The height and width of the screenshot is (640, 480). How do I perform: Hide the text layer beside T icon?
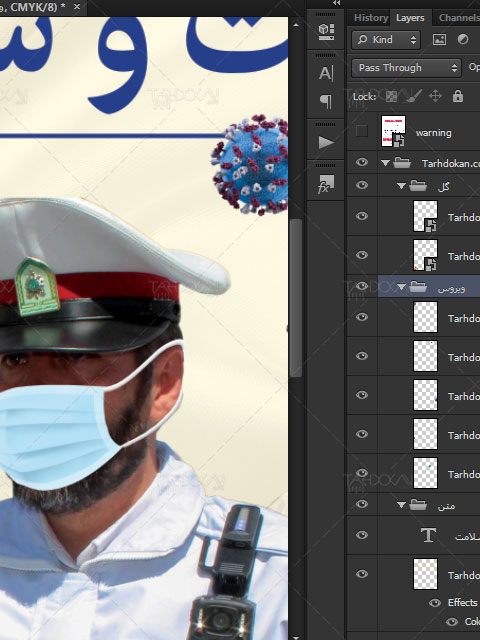[362, 535]
